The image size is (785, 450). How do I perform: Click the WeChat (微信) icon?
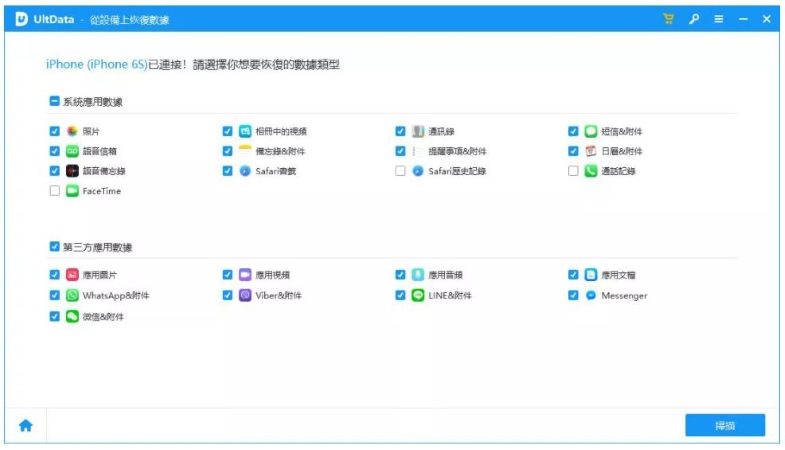coord(72,317)
